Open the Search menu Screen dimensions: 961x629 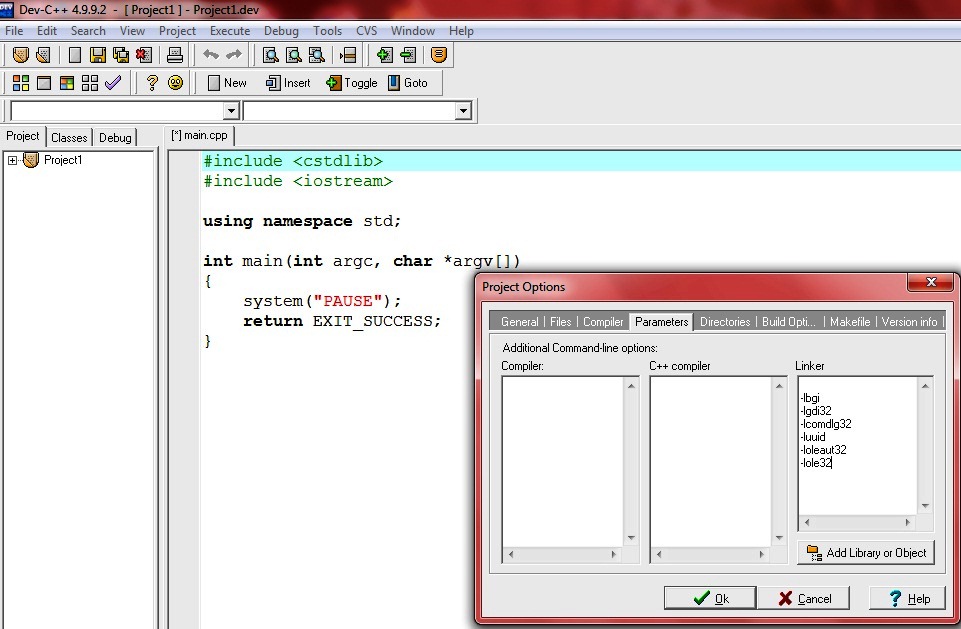tap(88, 31)
